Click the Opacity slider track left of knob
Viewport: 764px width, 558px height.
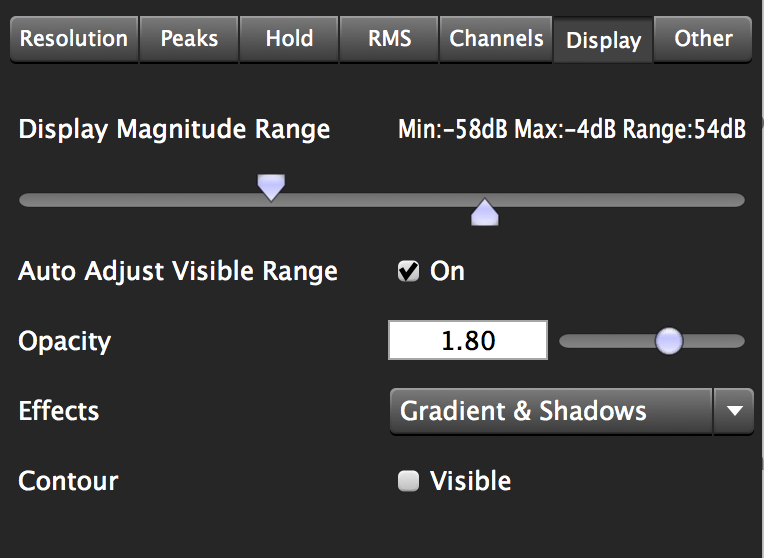(x=607, y=341)
